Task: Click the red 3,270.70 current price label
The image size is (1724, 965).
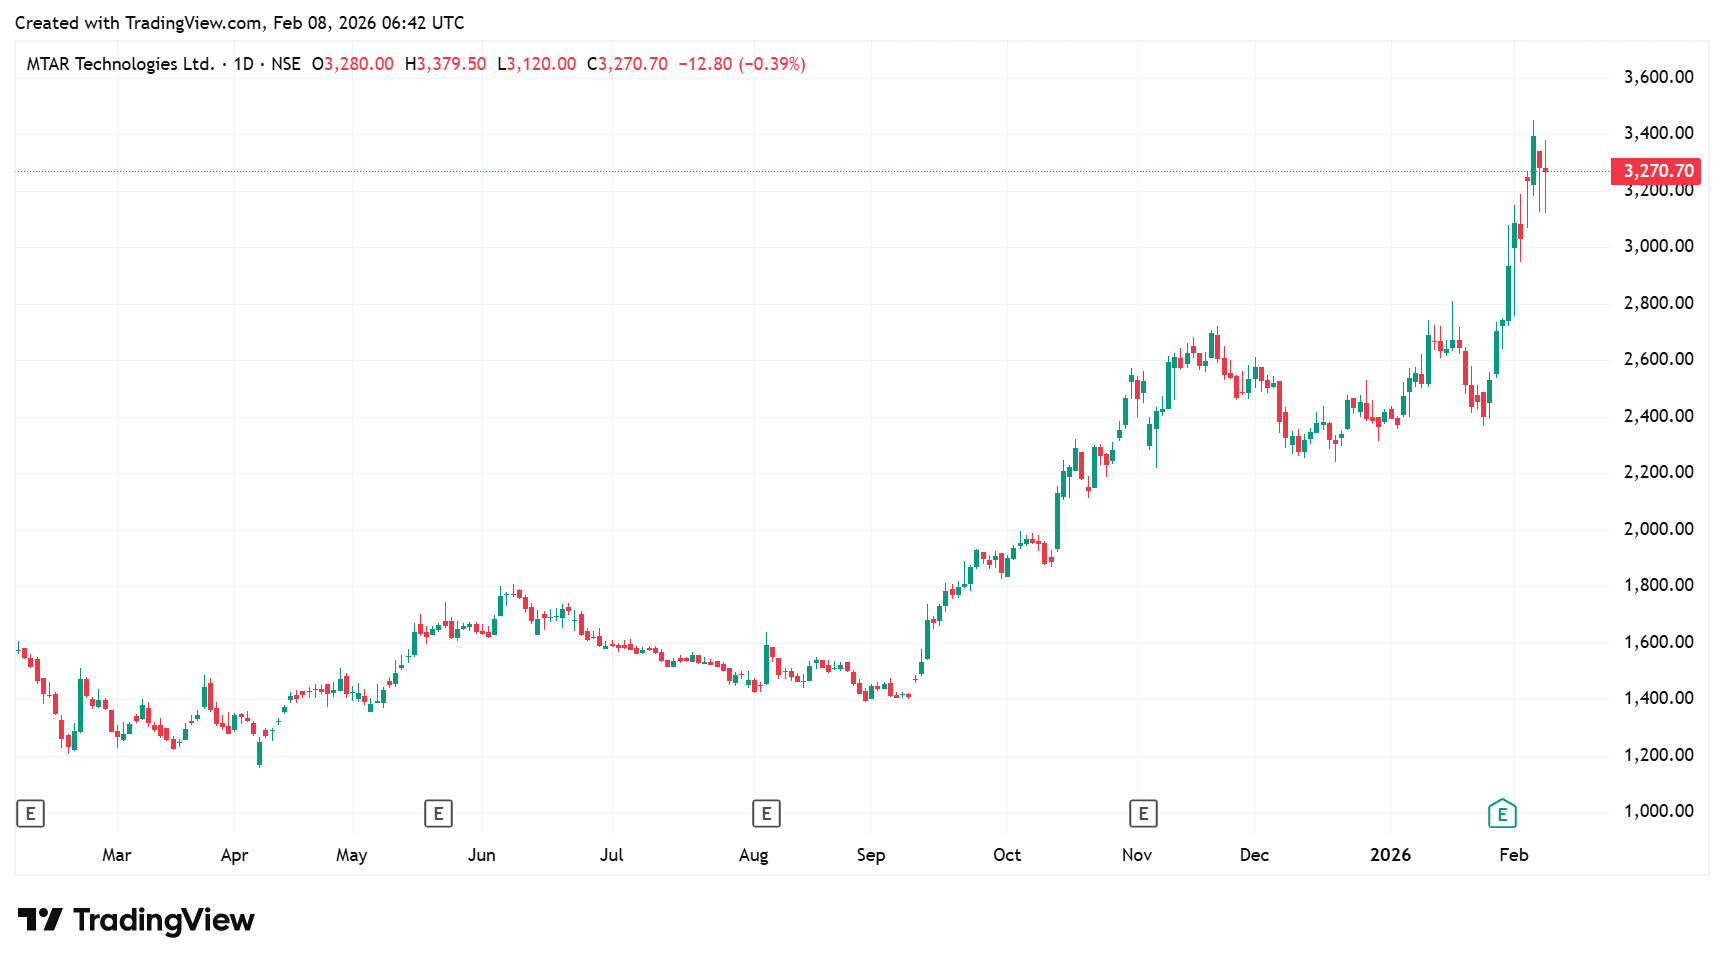Action: click(1656, 171)
